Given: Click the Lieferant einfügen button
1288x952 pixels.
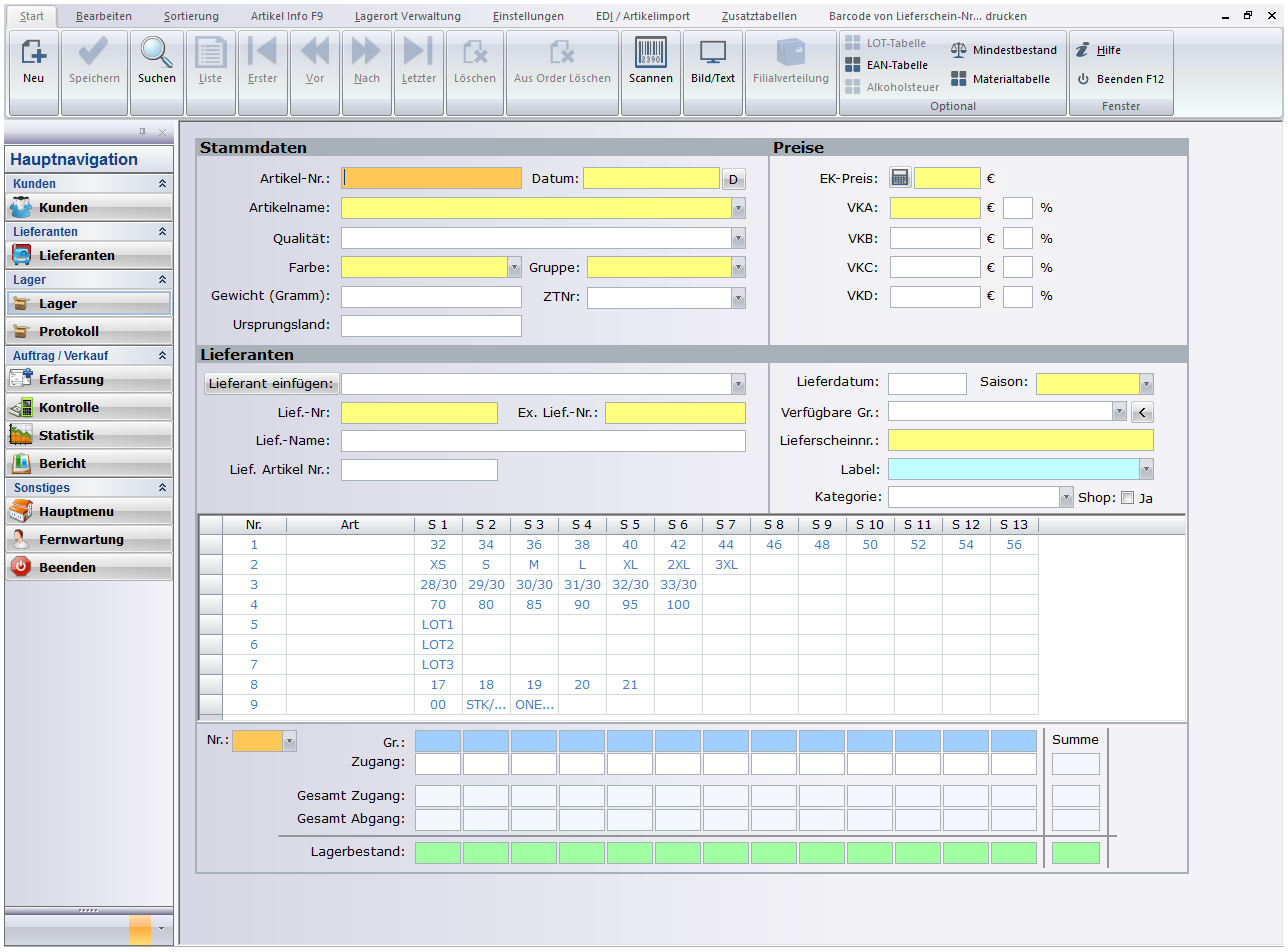Looking at the screenshot, I should pyautogui.click(x=272, y=384).
